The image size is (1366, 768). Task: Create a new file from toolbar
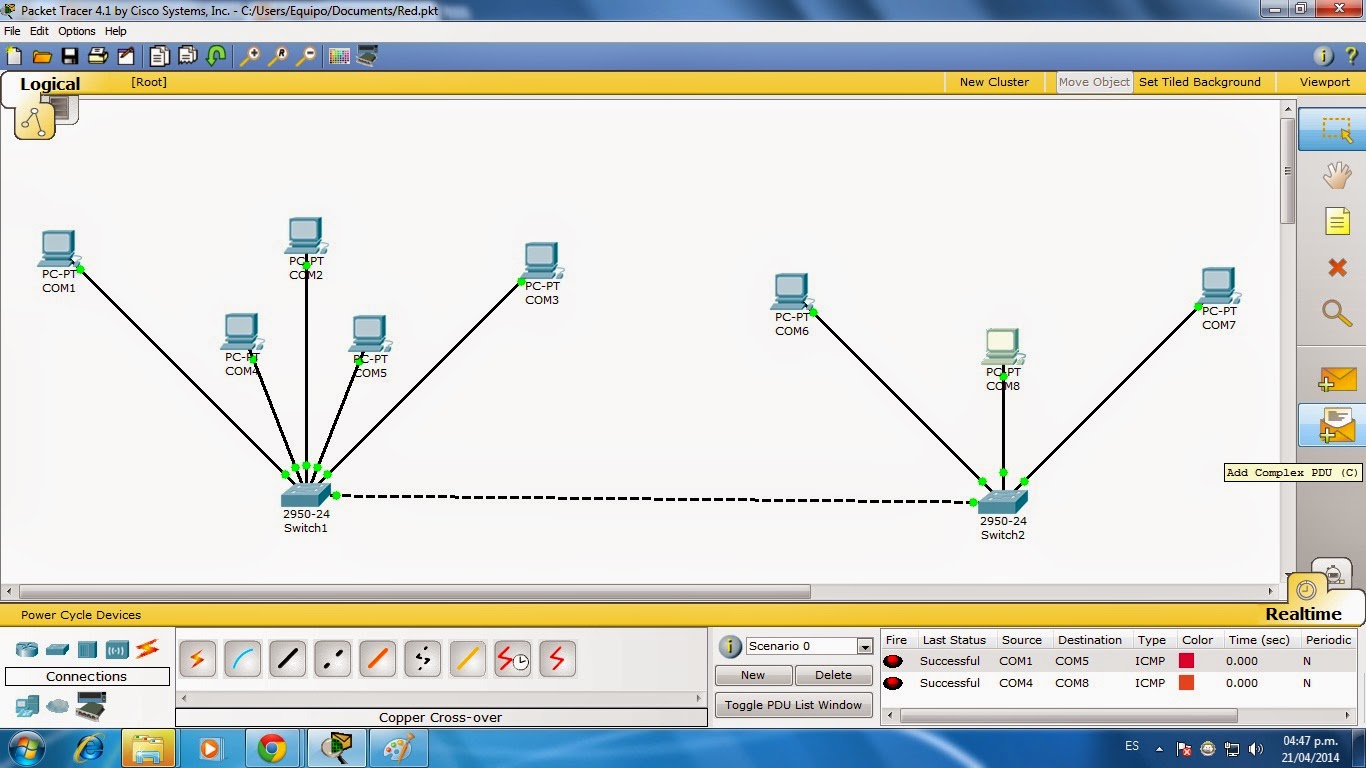coord(14,56)
